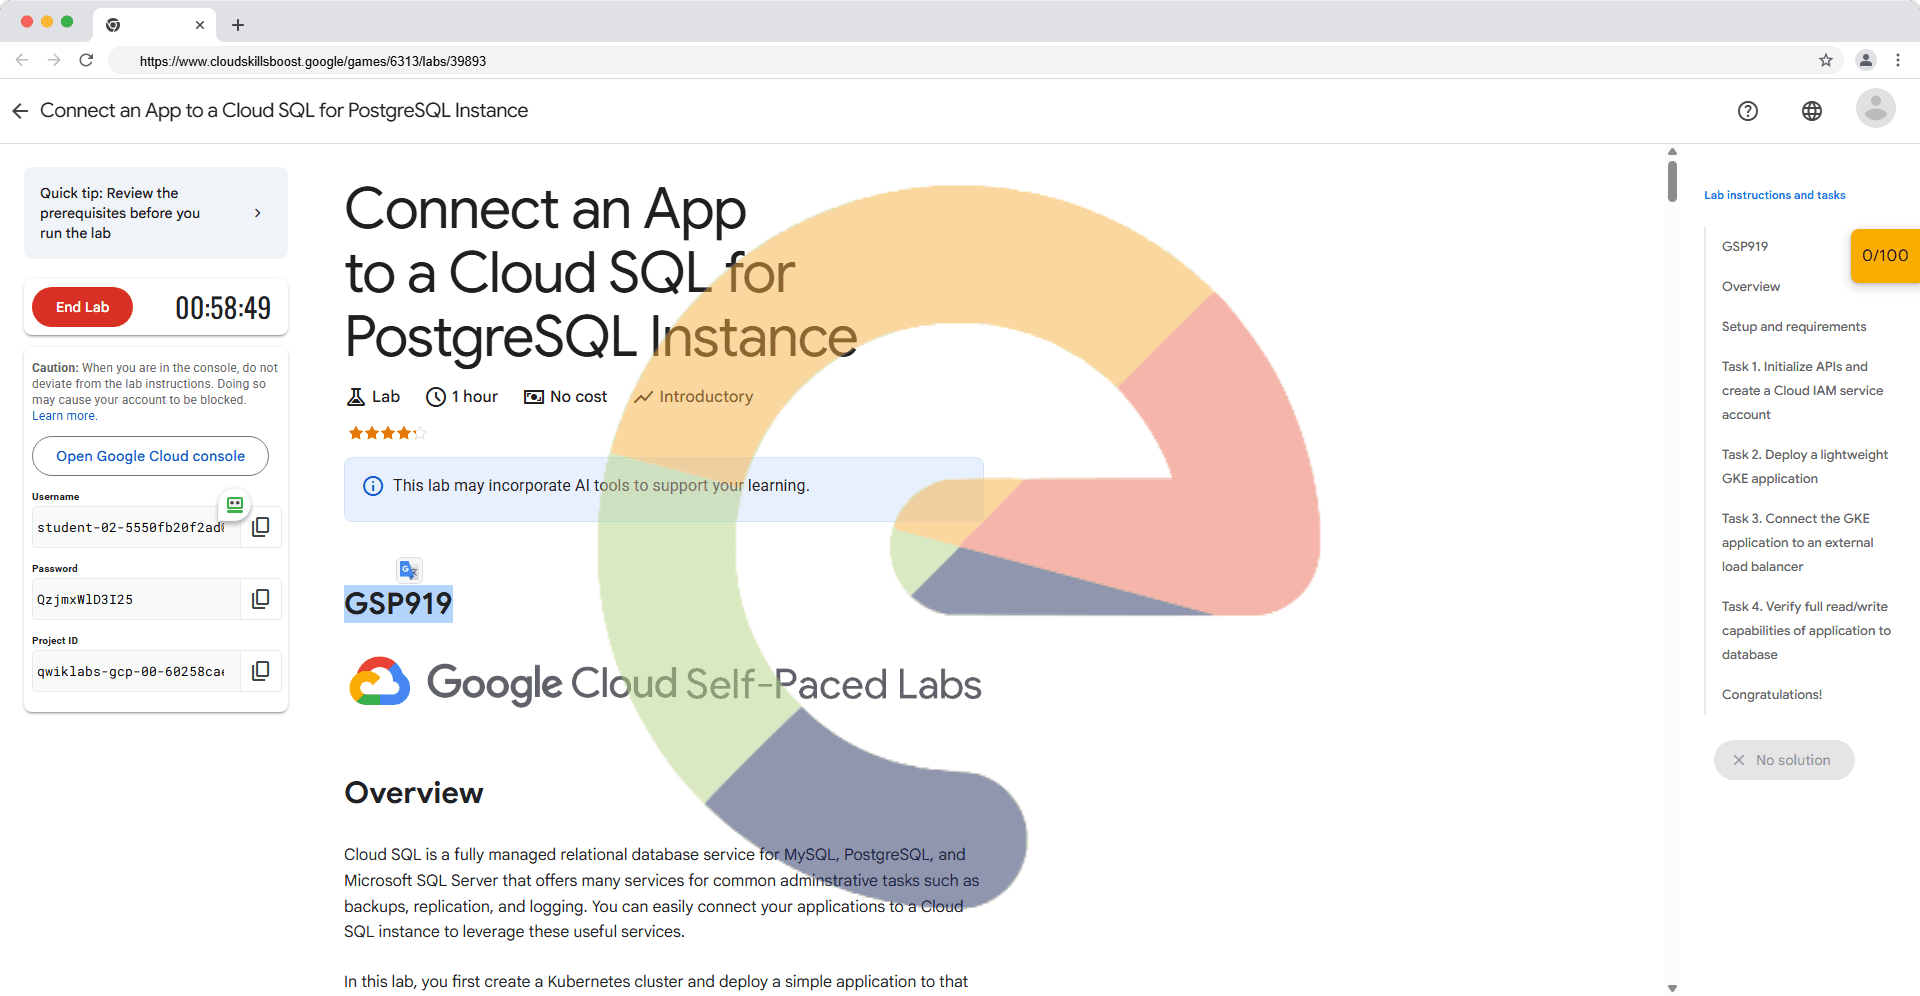1920x996 pixels.
Task: Open the Chrome three-dot menu
Action: tap(1897, 61)
